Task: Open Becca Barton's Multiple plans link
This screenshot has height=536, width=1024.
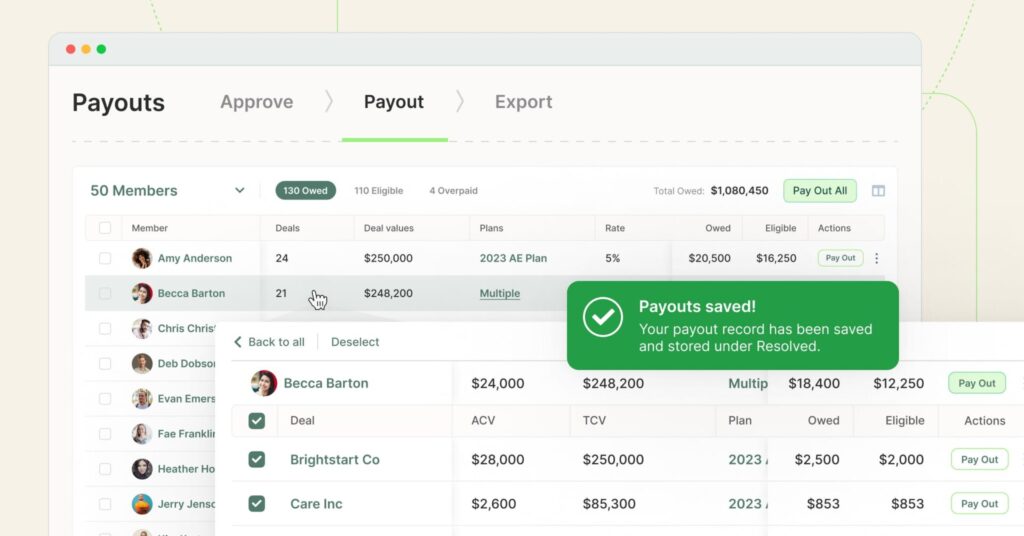Action: (500, 294)
